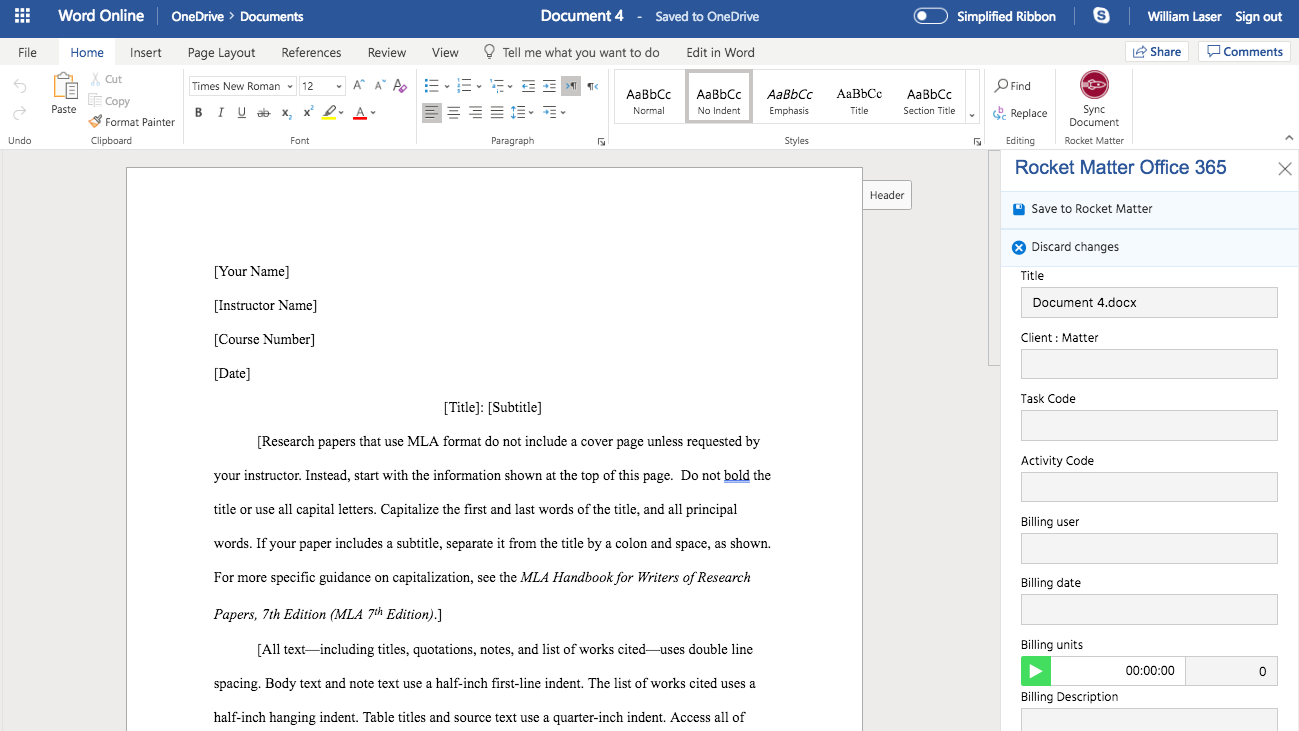This screenshot has height=731, width=1299.
Task: Switch to the Insert tab
Action: tap(146, 52)
